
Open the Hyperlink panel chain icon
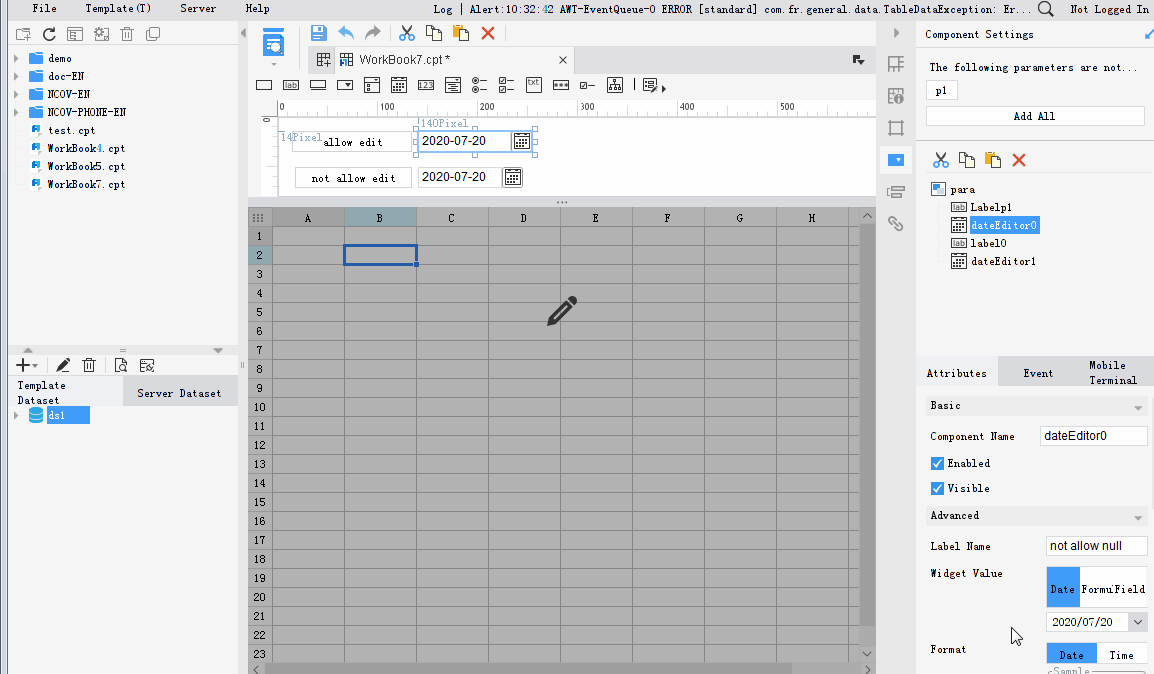pyautogui.click(x=896, y=224)
